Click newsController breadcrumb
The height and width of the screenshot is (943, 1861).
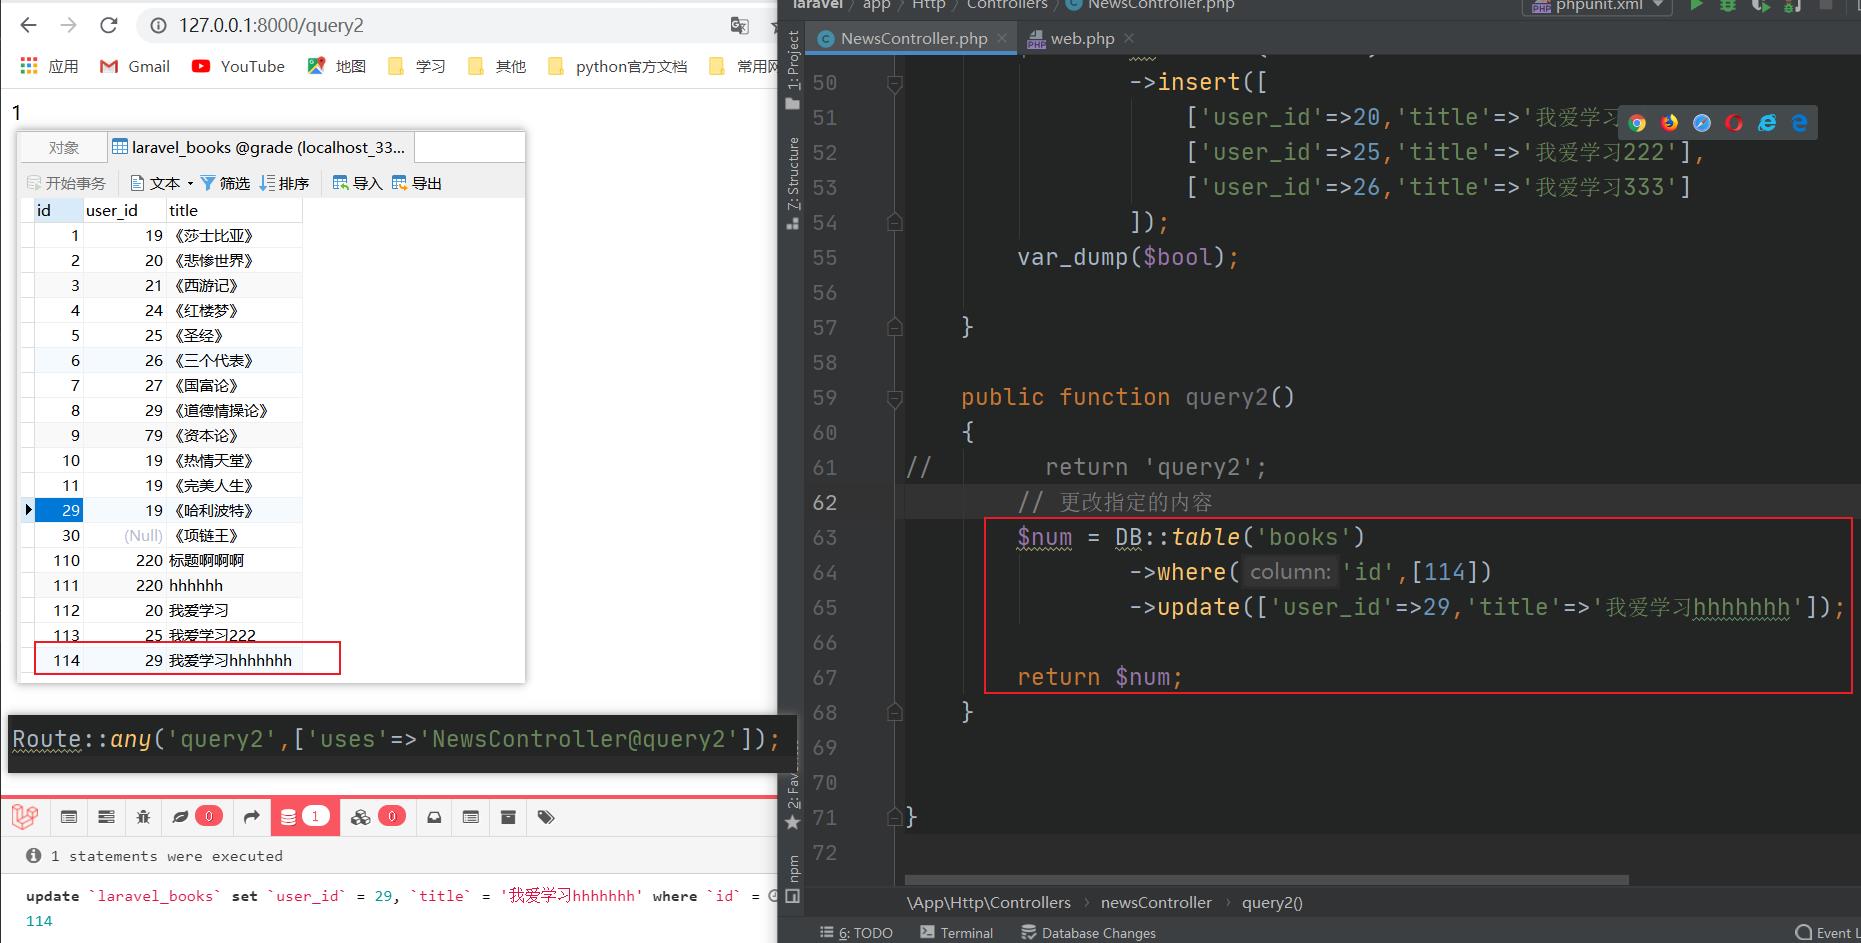[1156, 902]
